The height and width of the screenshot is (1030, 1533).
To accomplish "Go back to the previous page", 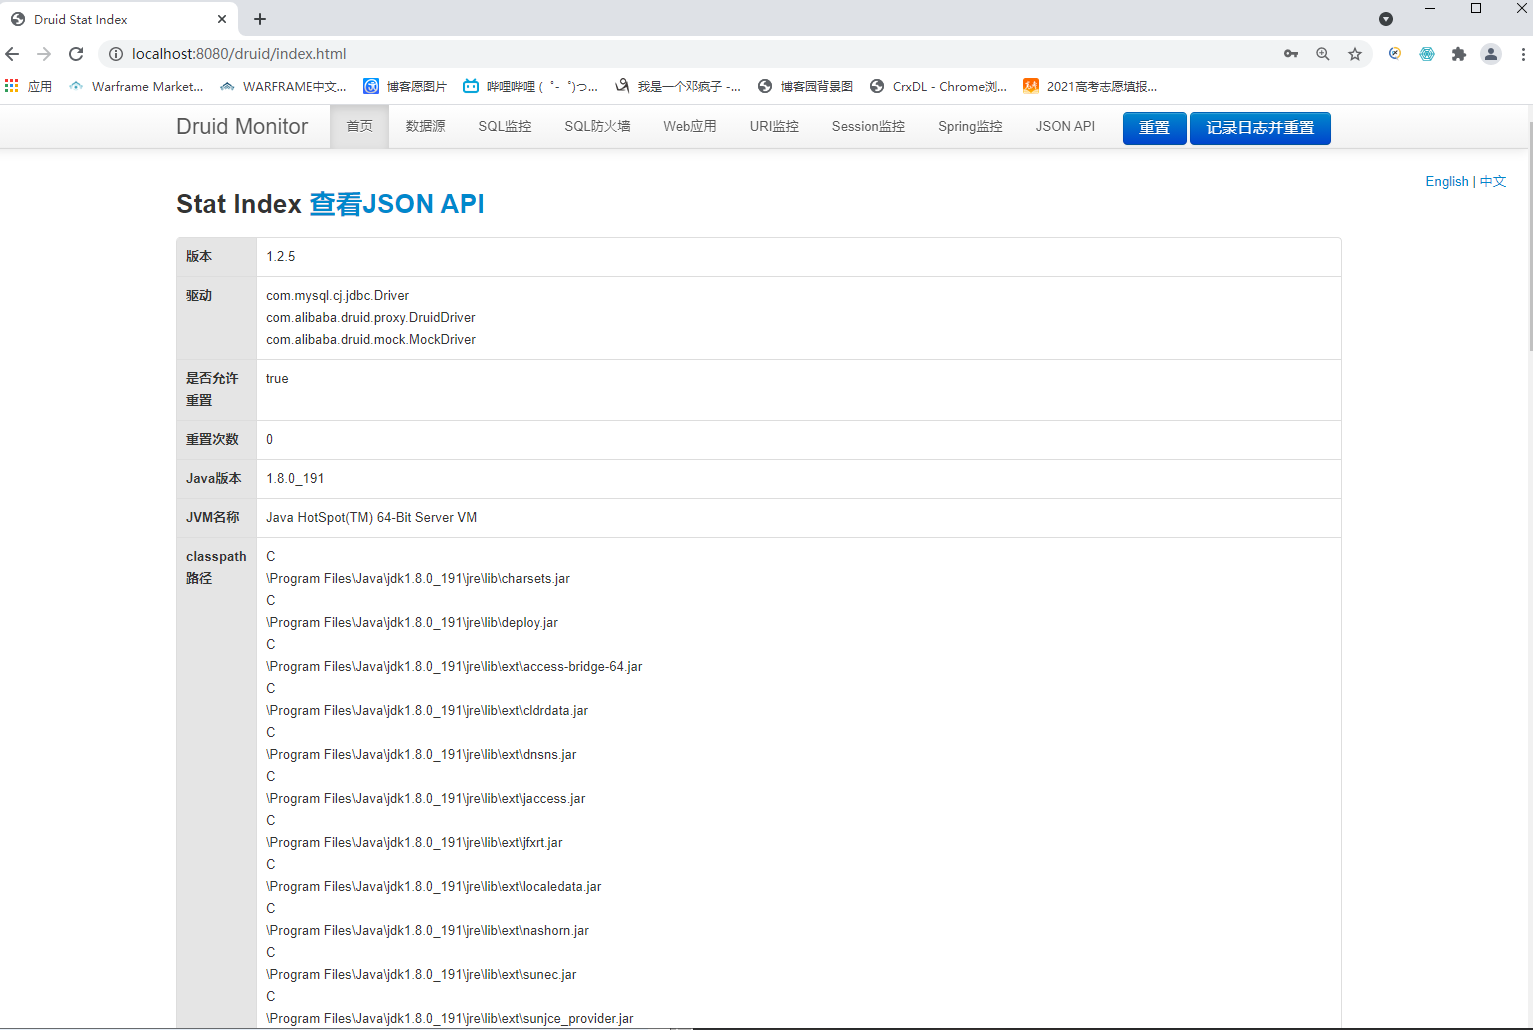I will (x=13, y=54).
